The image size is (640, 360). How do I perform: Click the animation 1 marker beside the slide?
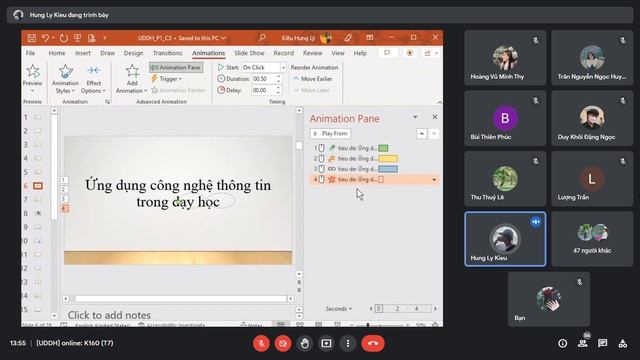(64, 180)
